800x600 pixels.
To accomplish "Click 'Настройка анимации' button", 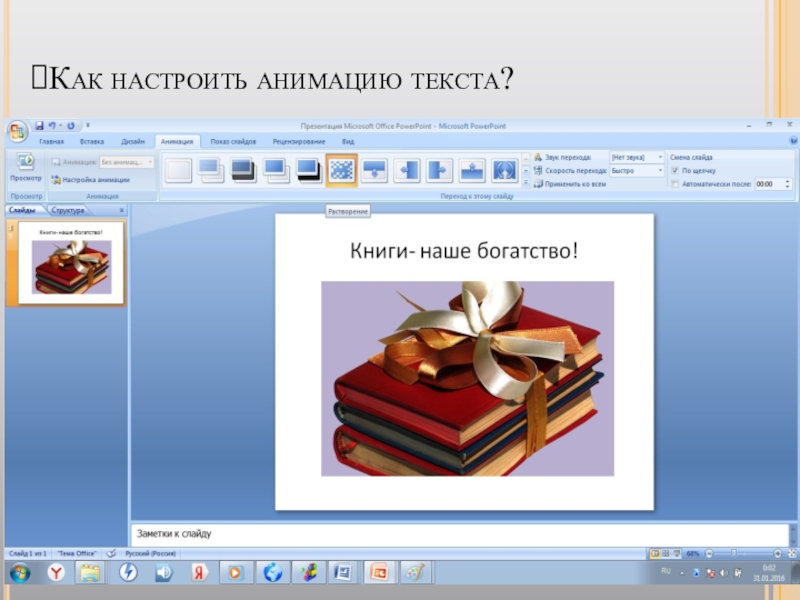I will pyautogui.click(x=91, y=180).
